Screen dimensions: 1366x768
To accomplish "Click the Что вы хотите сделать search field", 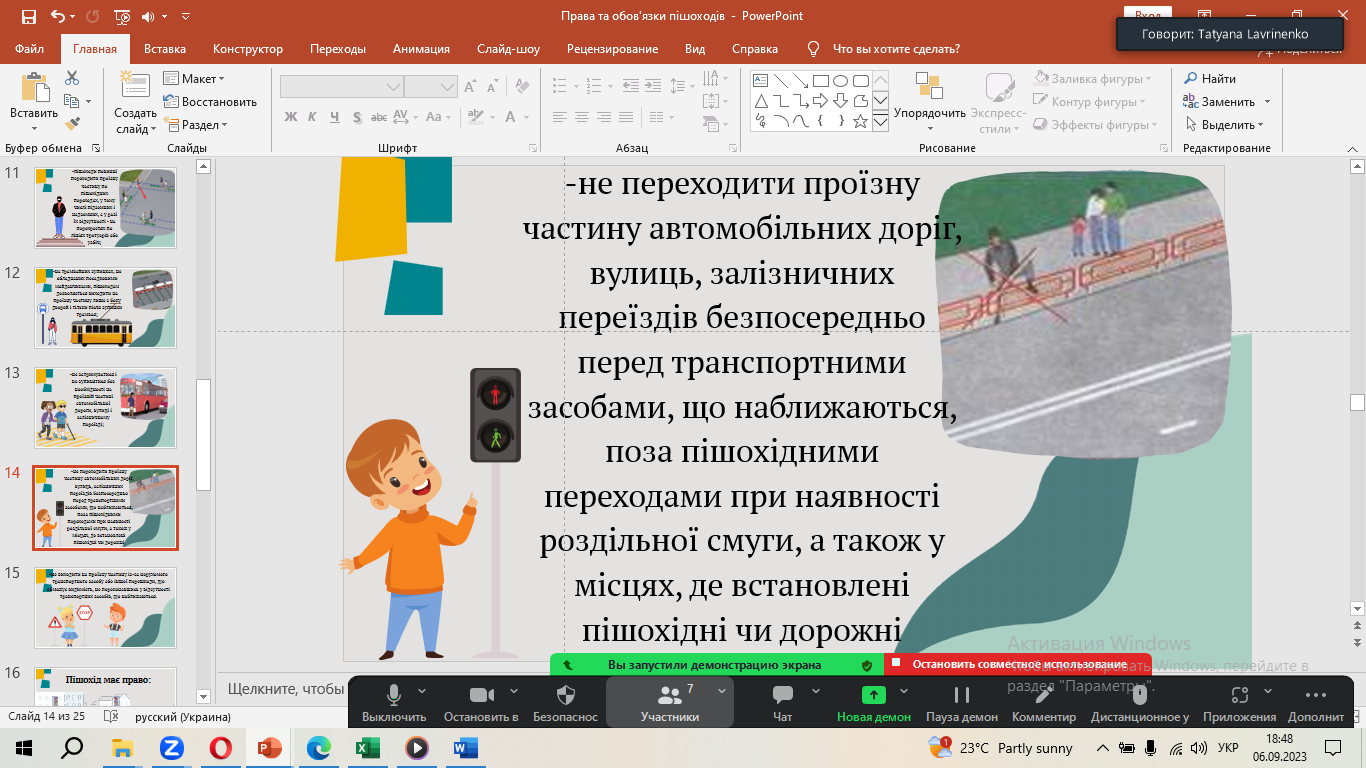I will [896, 49].
